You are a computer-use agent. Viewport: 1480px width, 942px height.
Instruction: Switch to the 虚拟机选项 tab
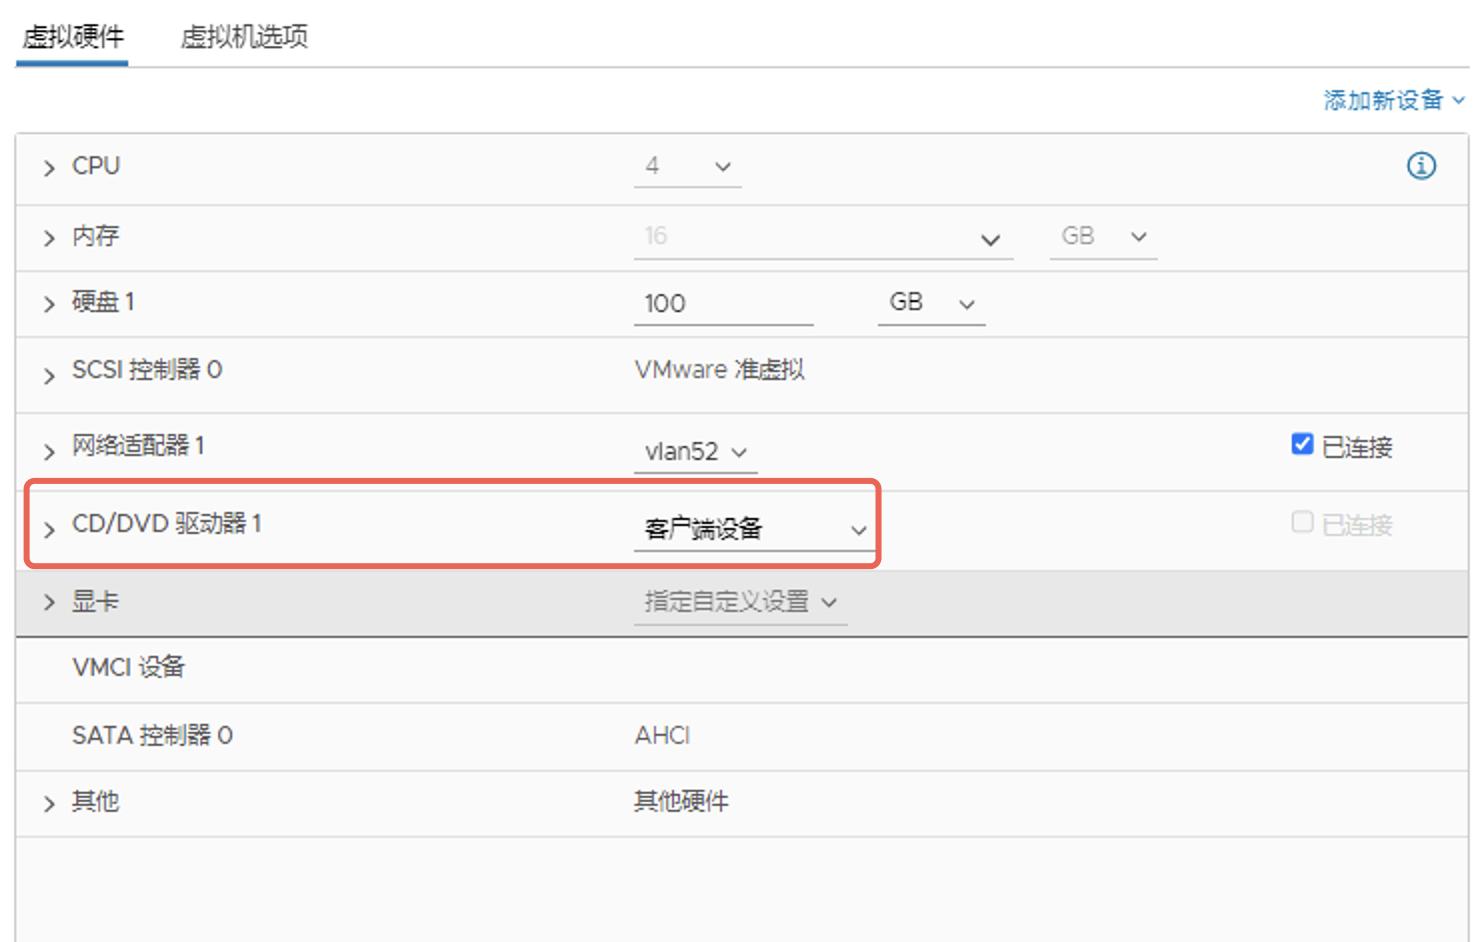(x=244, y=37)
